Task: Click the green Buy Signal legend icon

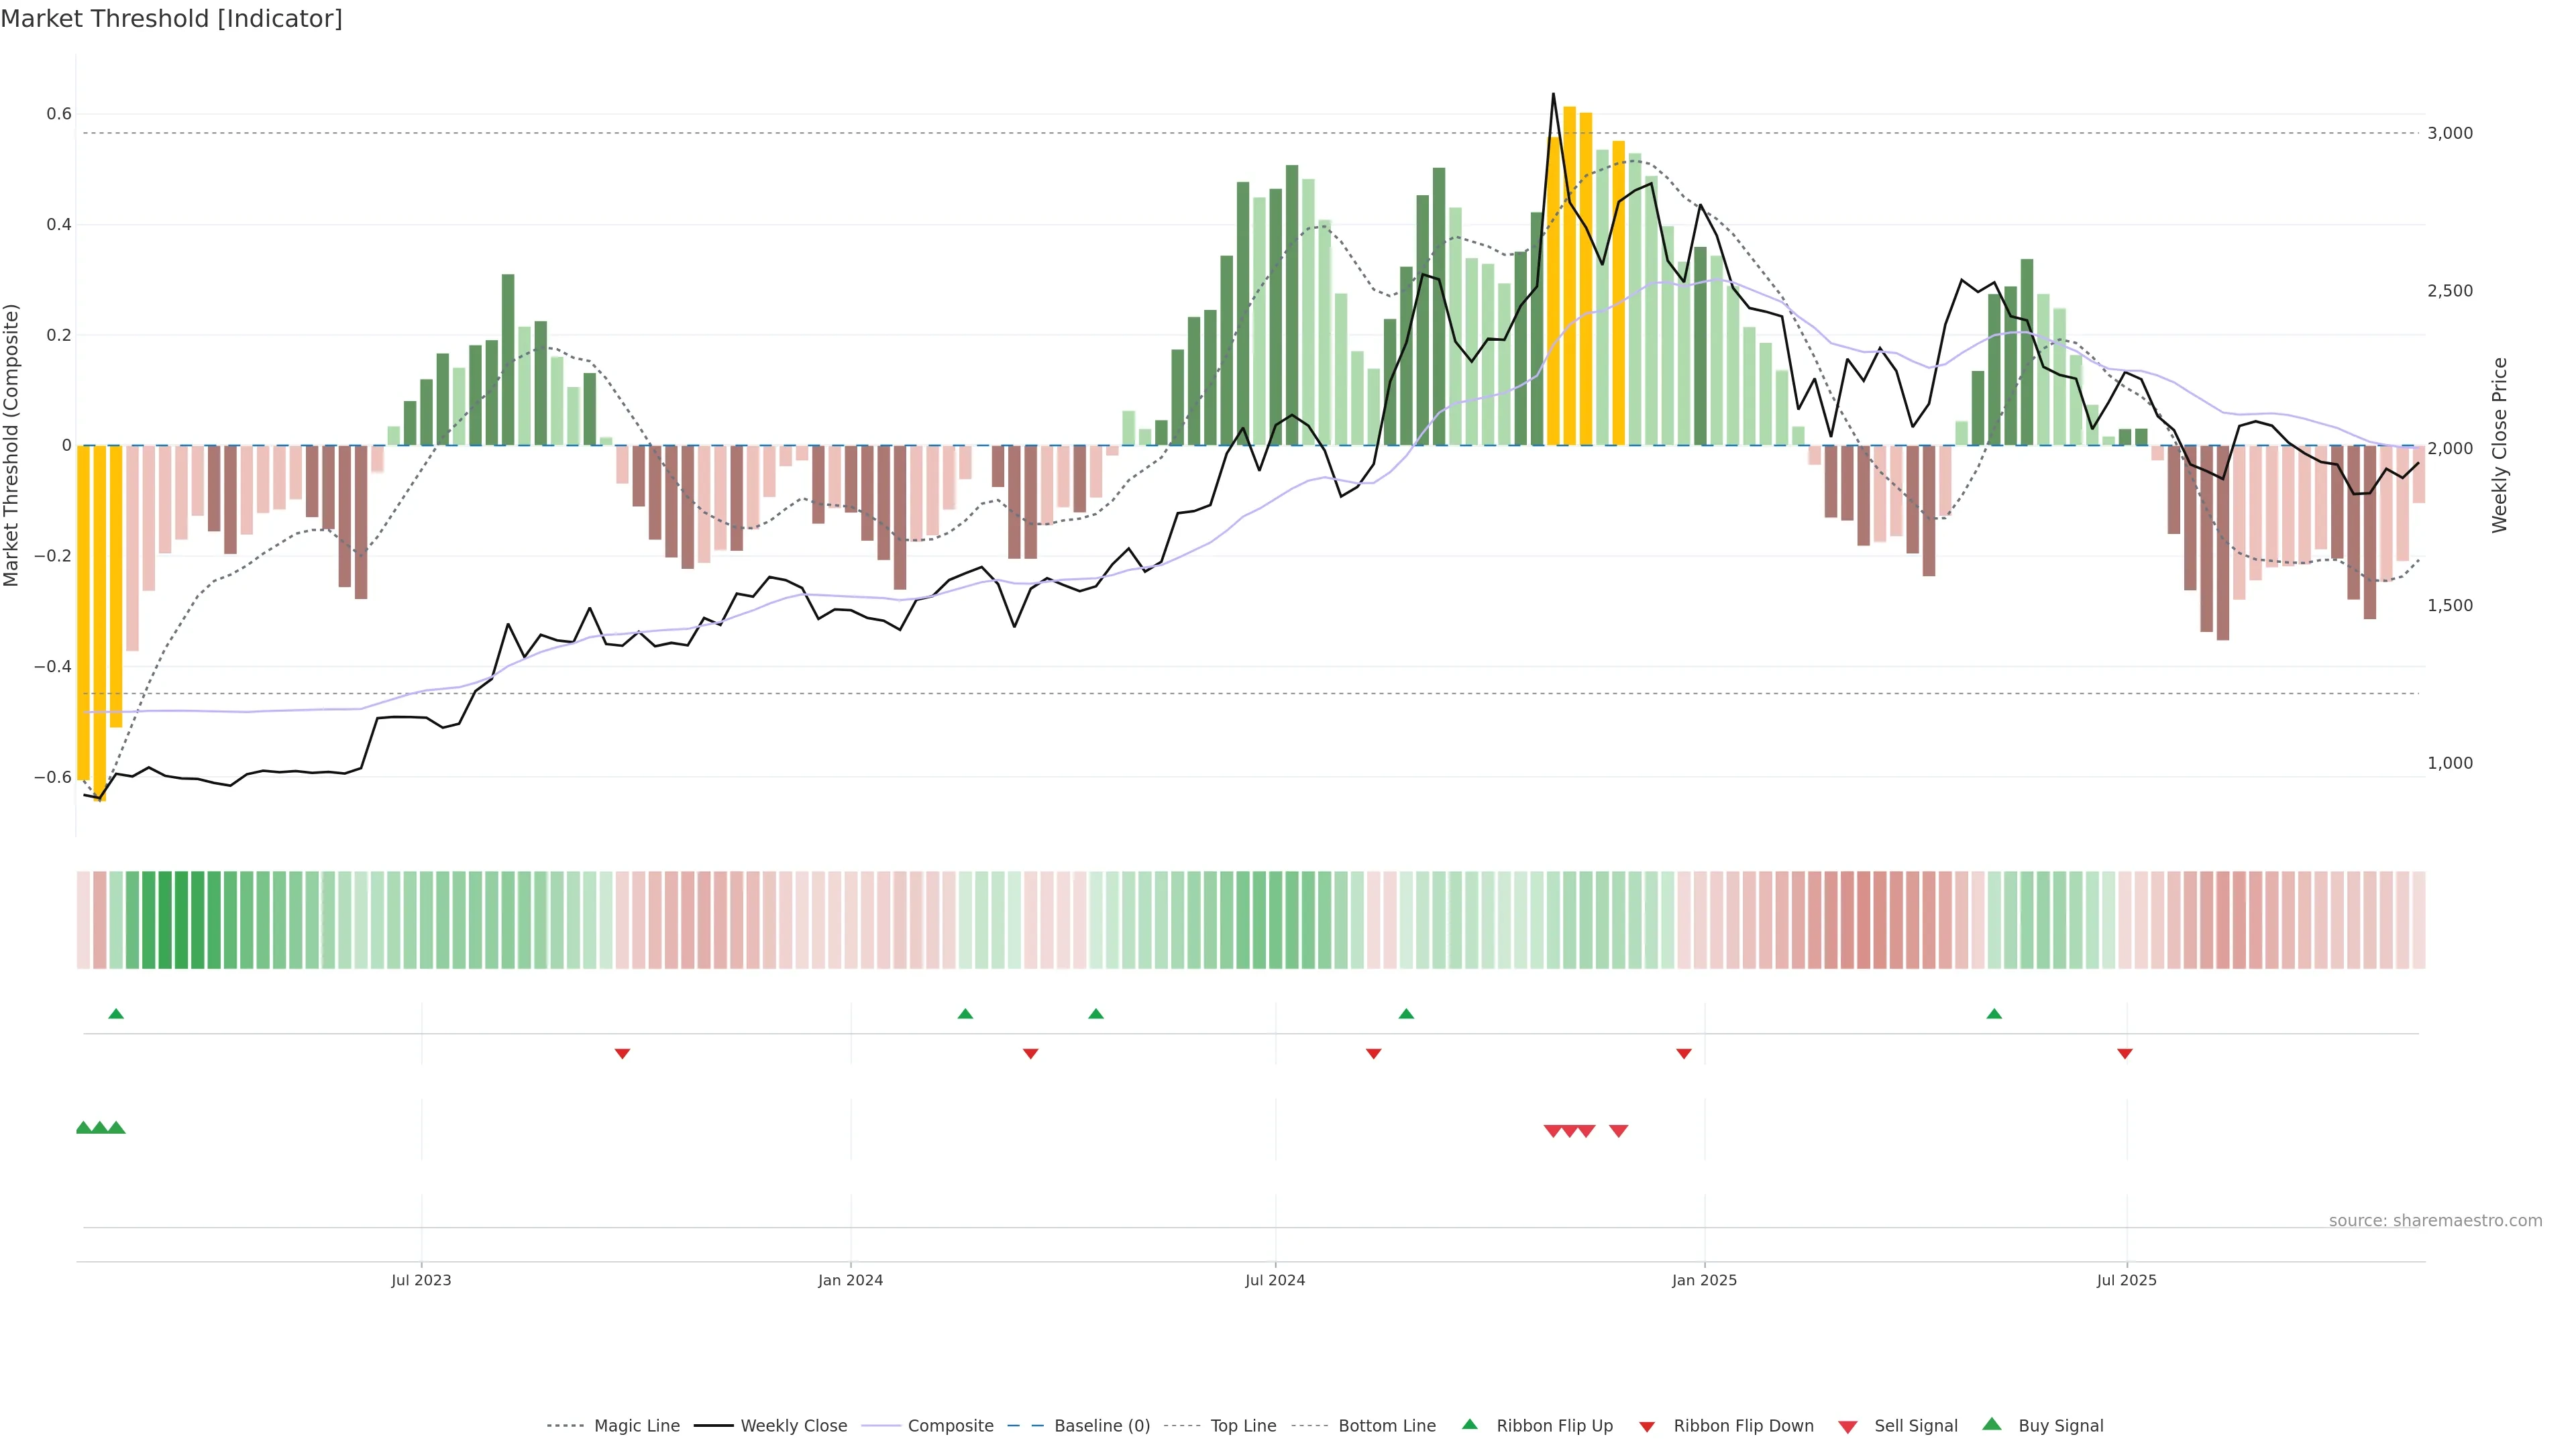Action: pyautogui.click(x=1991, y=1424)
